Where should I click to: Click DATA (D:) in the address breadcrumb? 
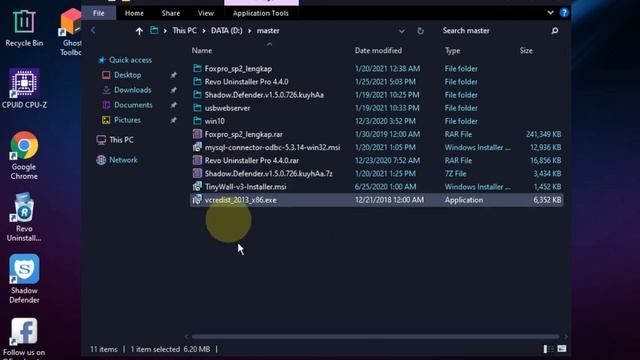pos(227,31)
